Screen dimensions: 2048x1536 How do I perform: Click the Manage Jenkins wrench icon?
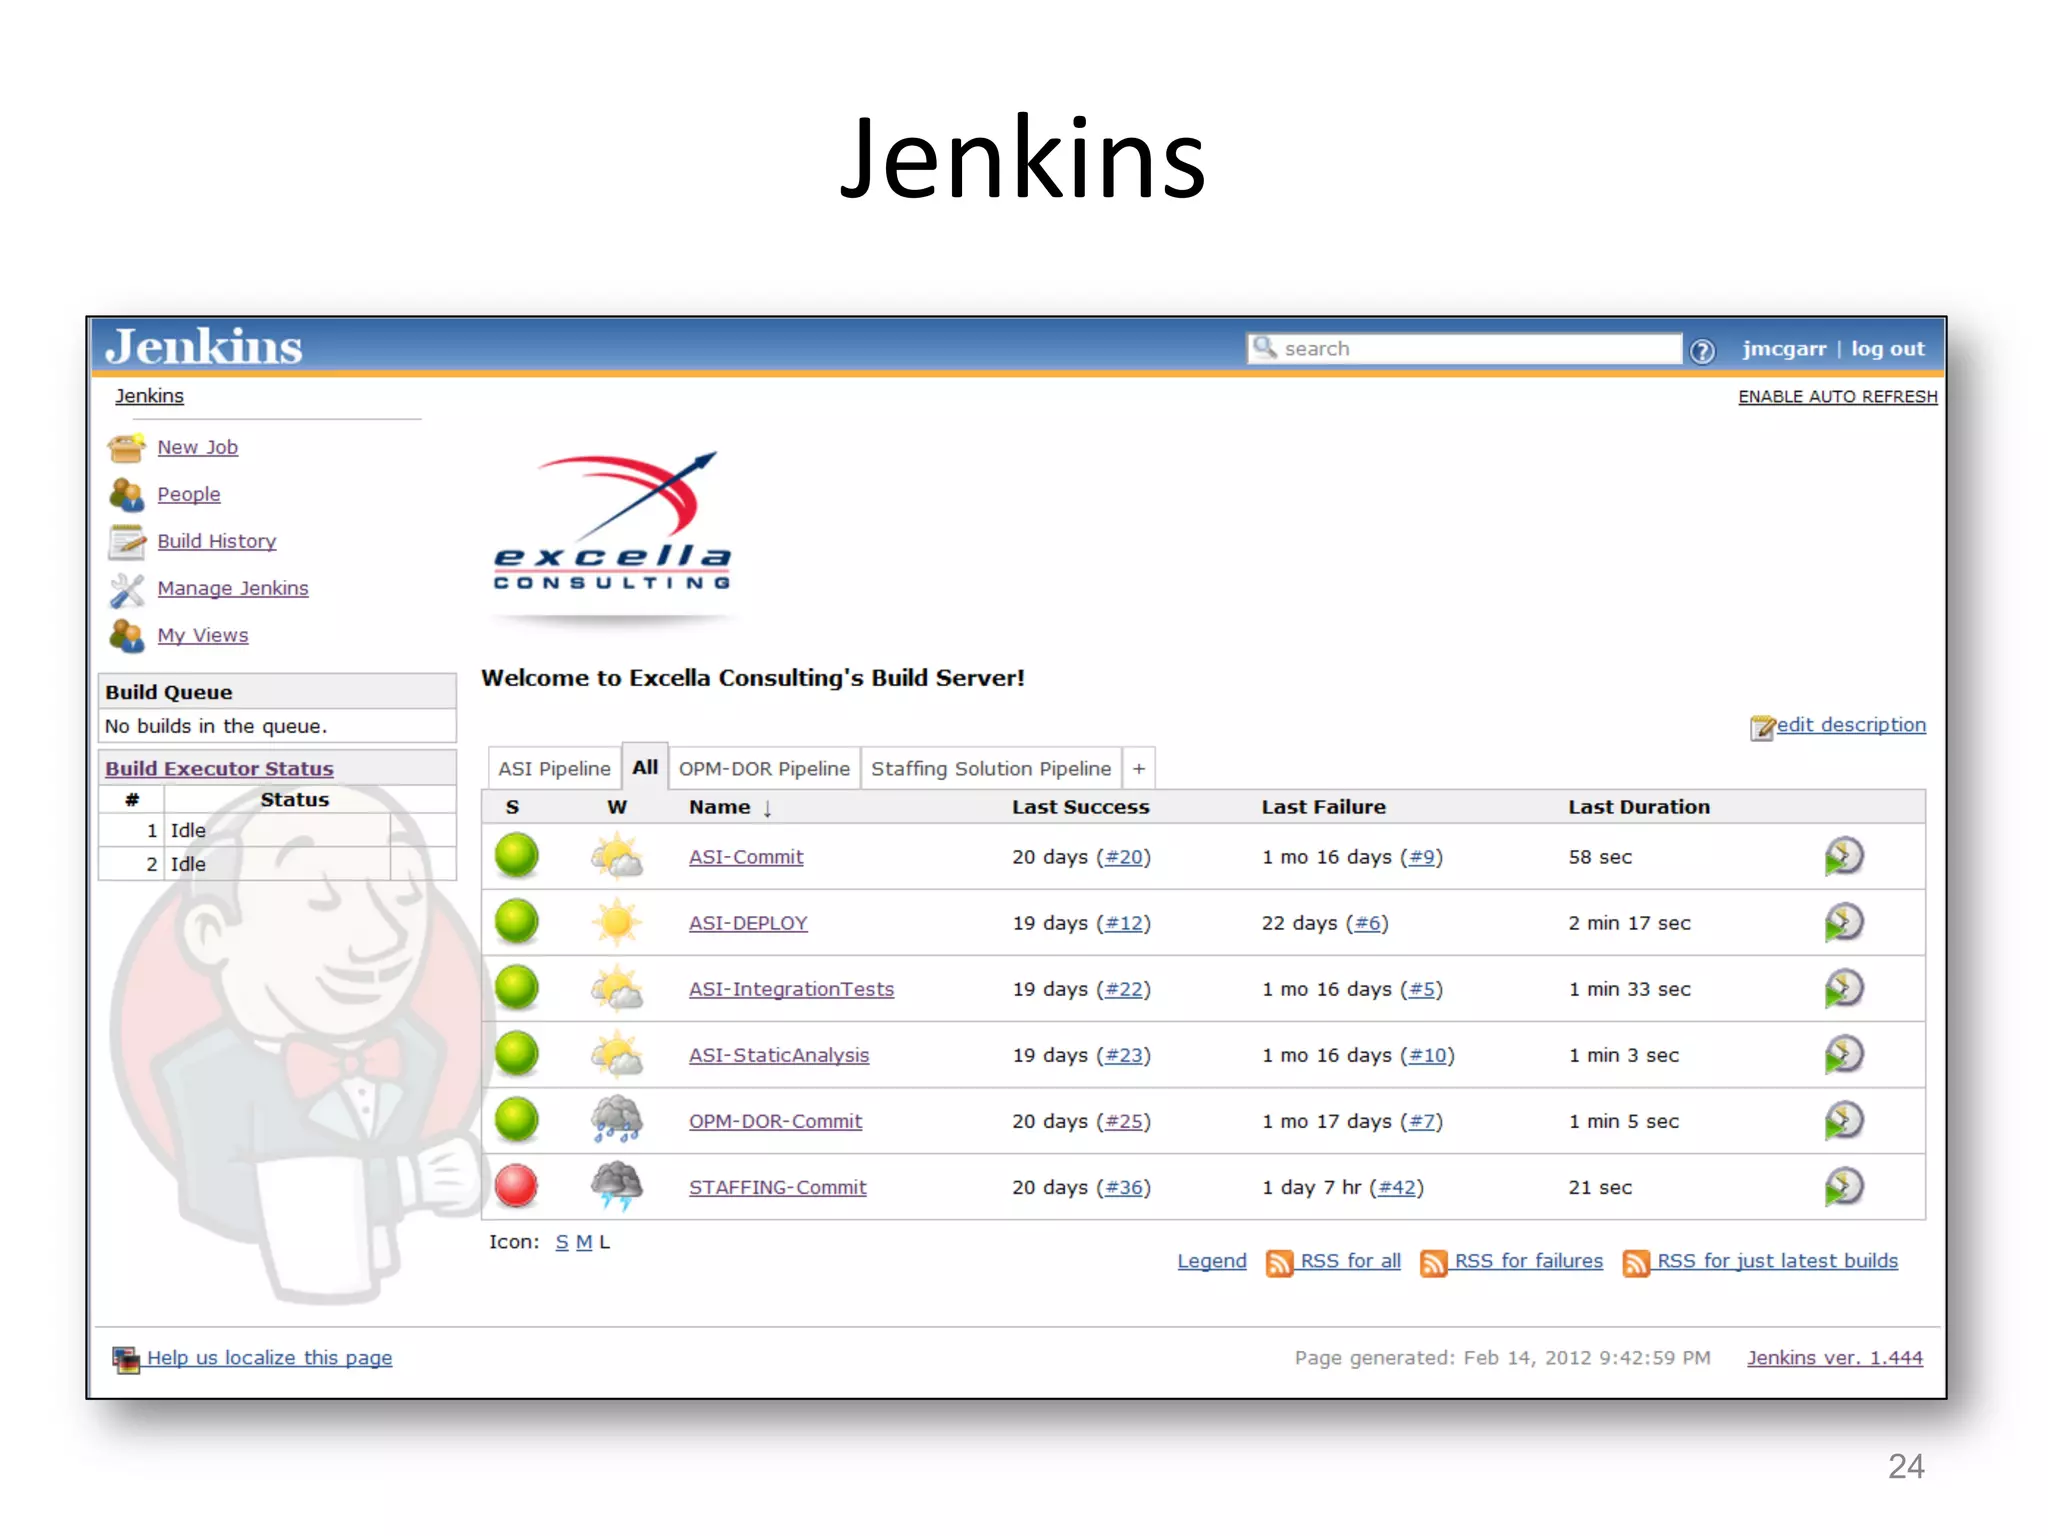pos(127,589)
